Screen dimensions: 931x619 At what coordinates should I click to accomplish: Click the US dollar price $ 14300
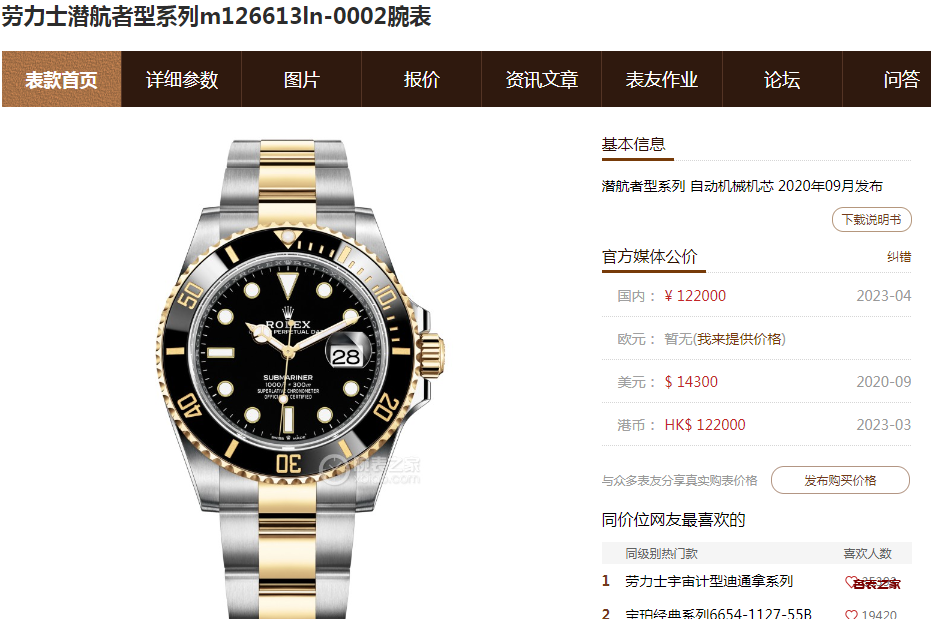(691, 382)
